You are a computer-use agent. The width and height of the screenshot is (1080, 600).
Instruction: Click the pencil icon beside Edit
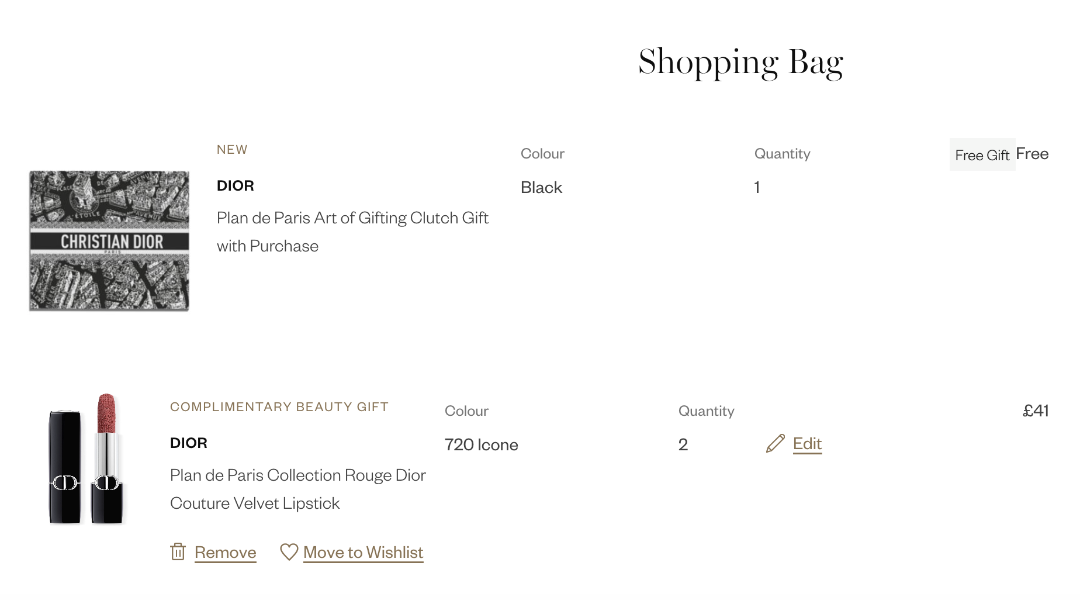[x=775, y=444]
